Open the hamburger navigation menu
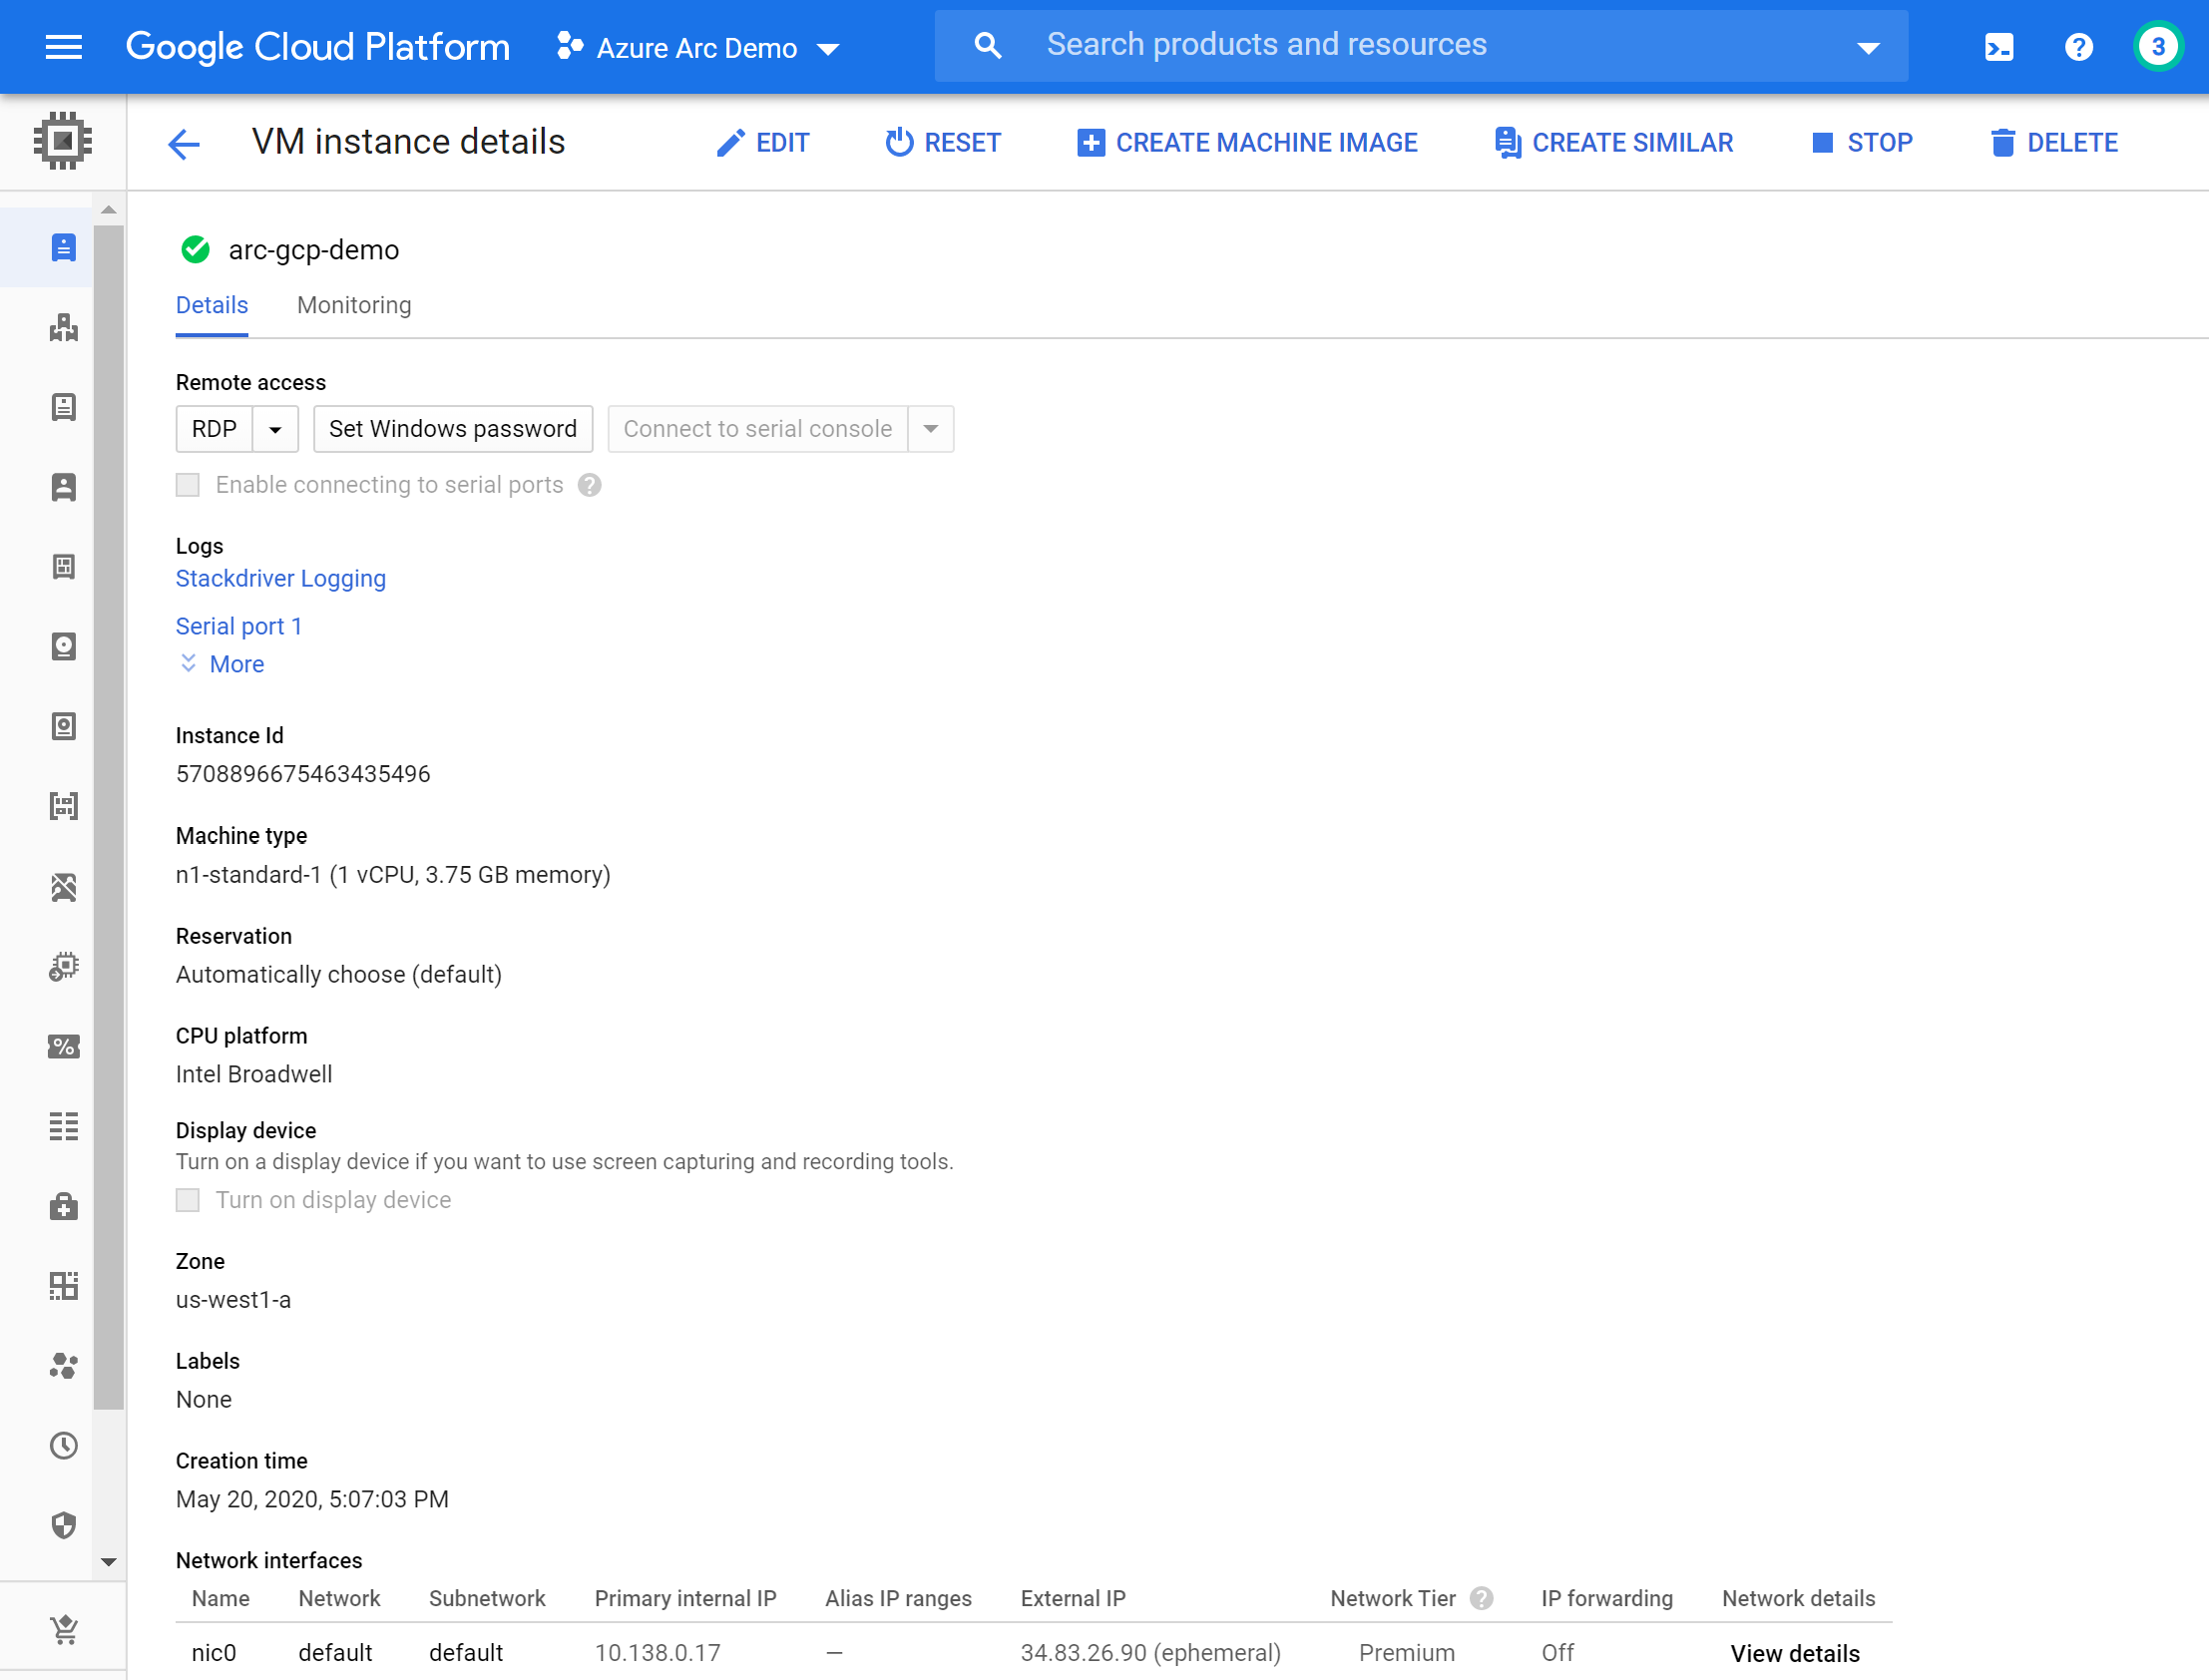Screen dimensions: 2209x1680 pos(64,47)
